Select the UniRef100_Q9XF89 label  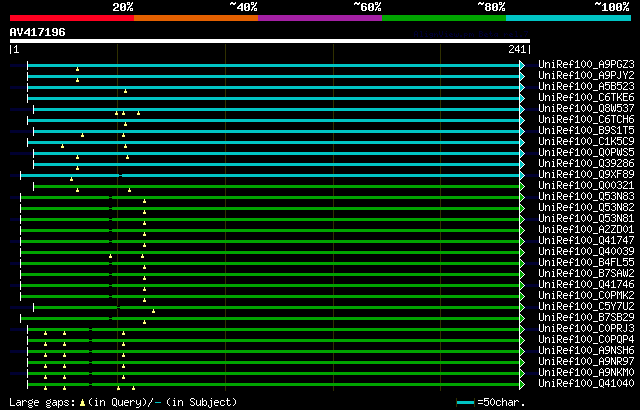586,175
